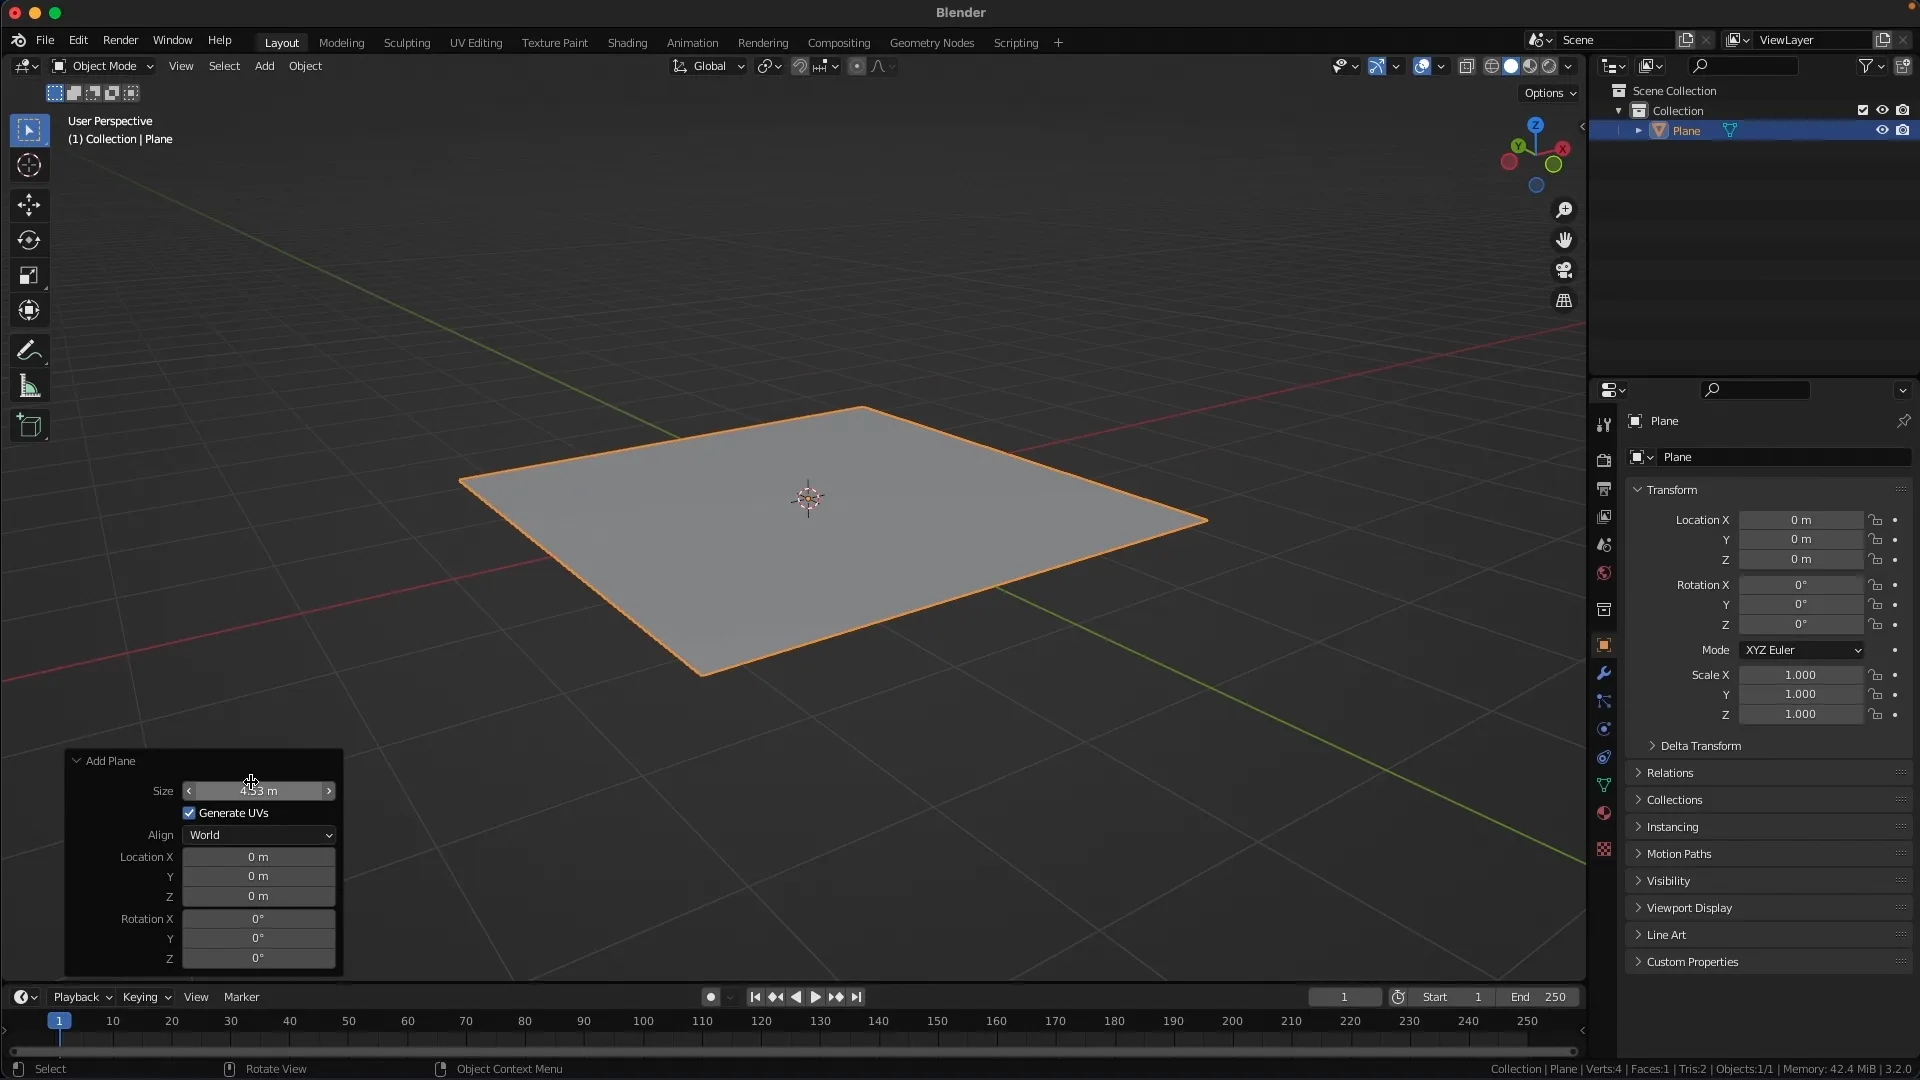Viewport: 1920px width, 1080px height.
Task: Open the Material properties tab
Action: [1604, 813]
